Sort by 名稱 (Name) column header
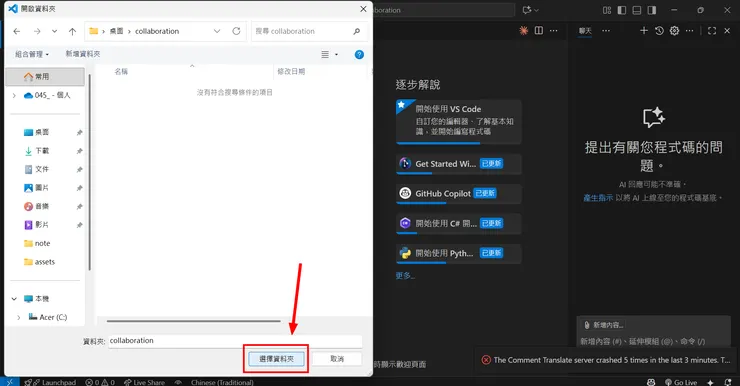 coord(121,71)
